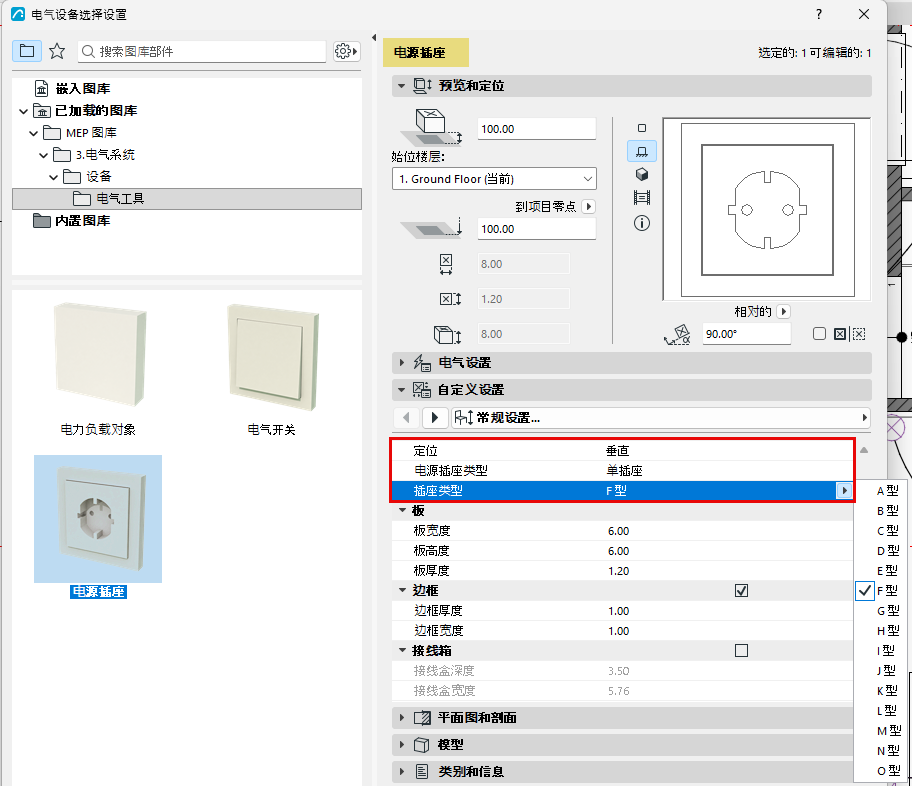This screenshot has height=786, width=912.
Task: Expand the 模型 section
Action: (x=401, y=744)
